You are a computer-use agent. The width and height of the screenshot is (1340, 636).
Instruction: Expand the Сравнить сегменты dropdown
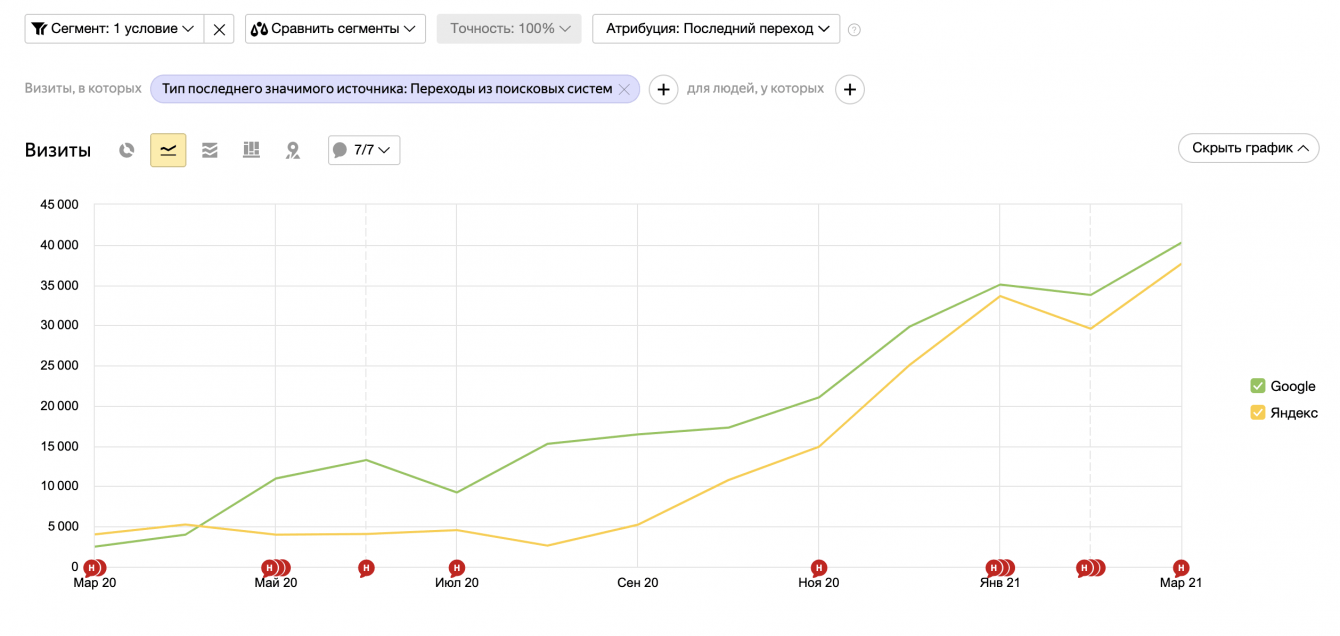tap(335, 29)
